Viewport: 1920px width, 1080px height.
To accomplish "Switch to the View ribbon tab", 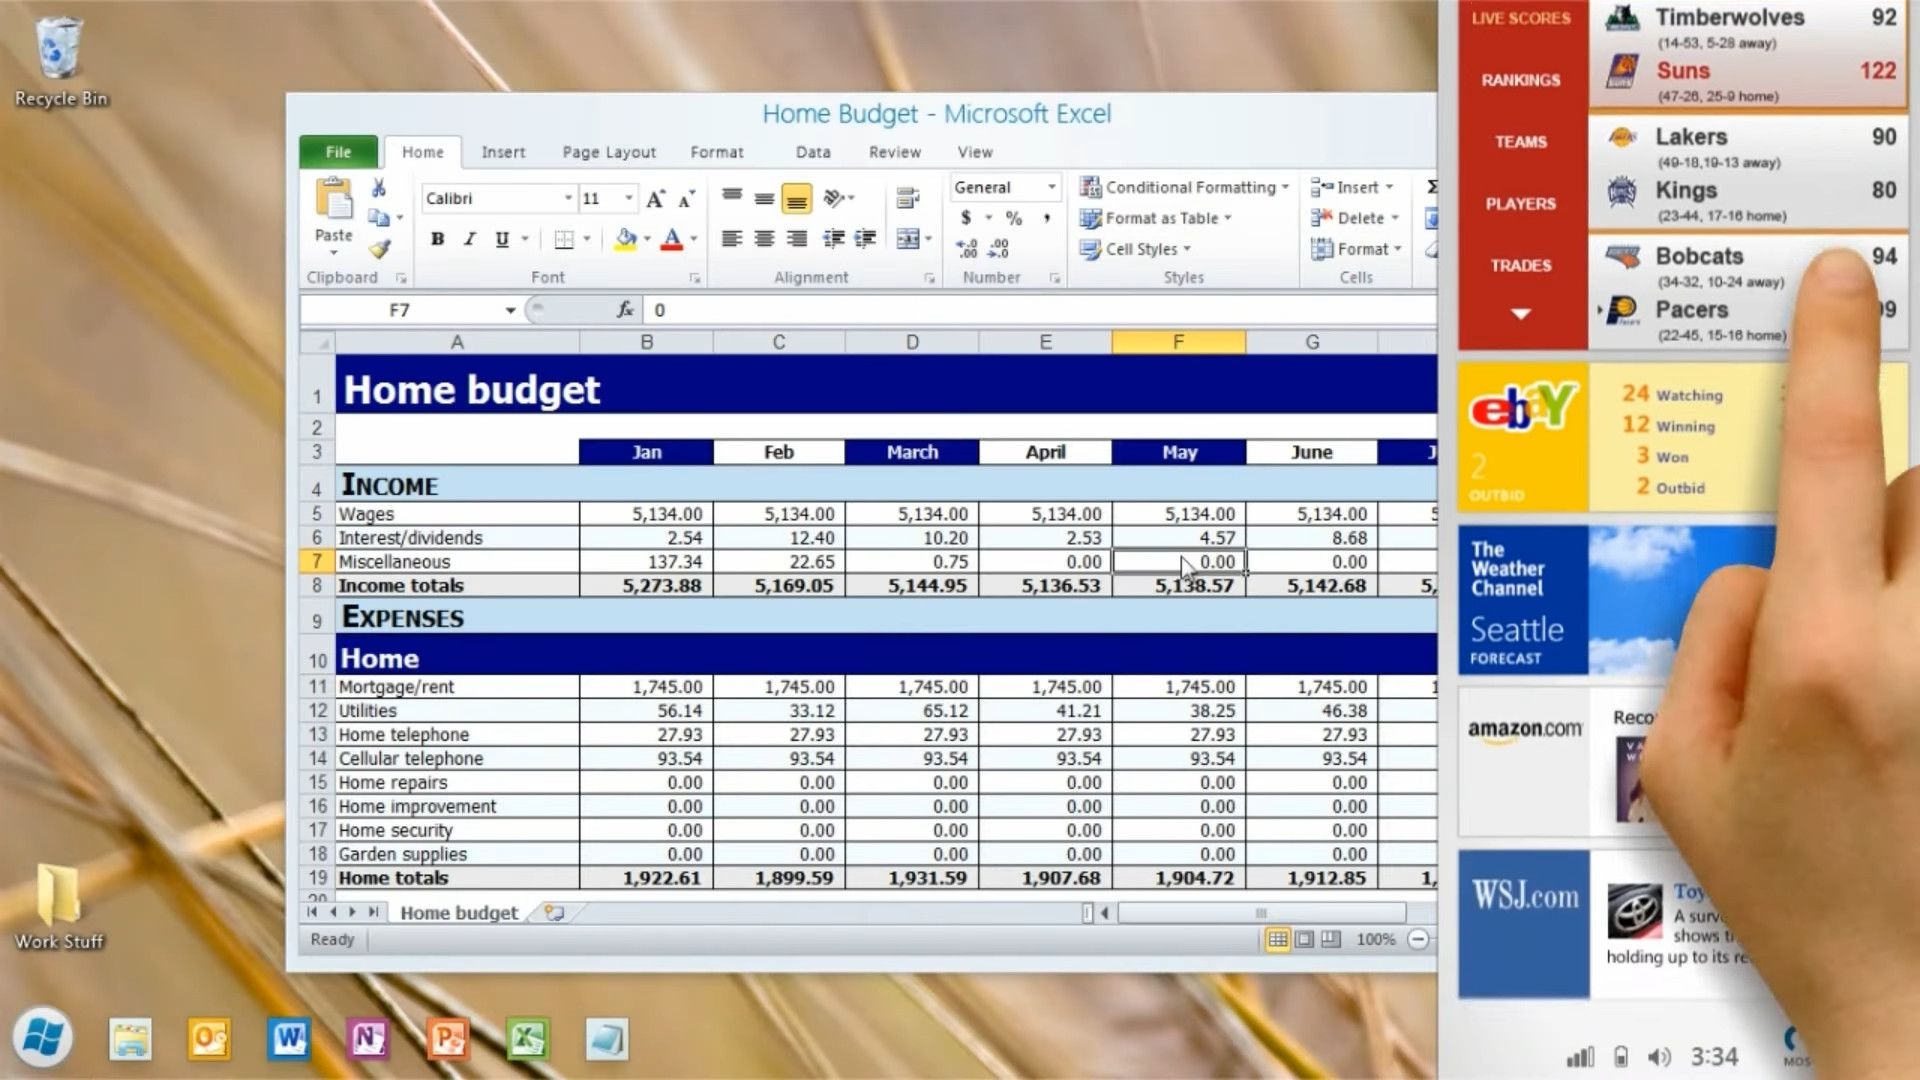I will pyautogui.click(x=975, y=152).
